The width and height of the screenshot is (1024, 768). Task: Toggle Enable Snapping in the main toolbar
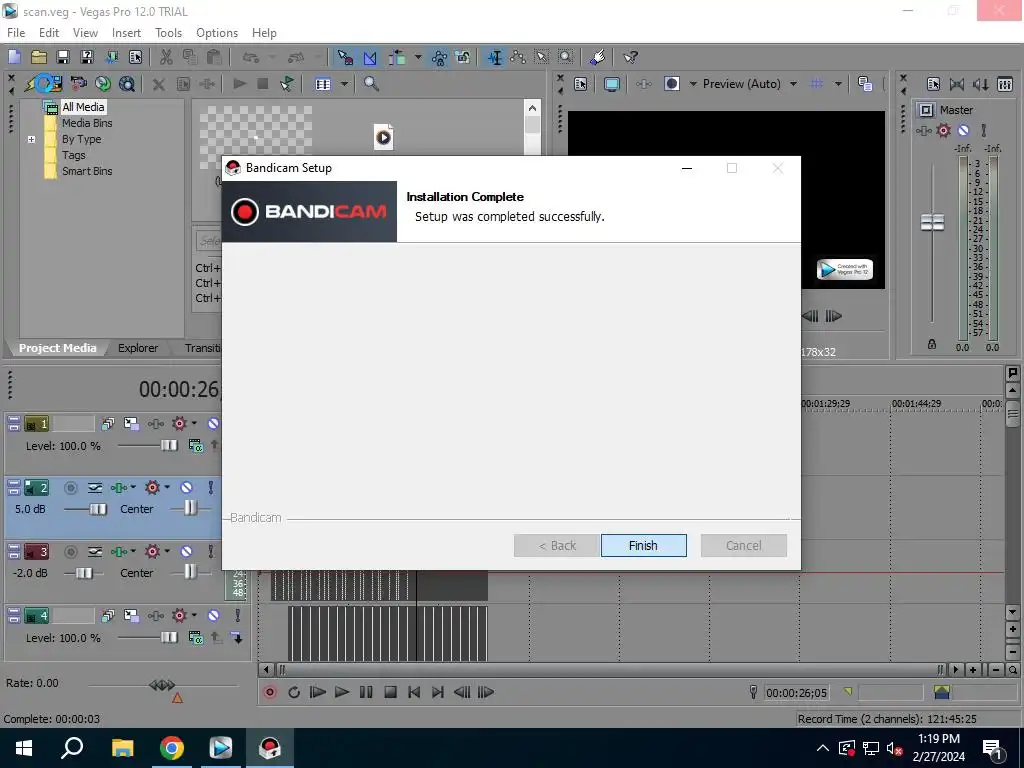[x=345, y=57]
